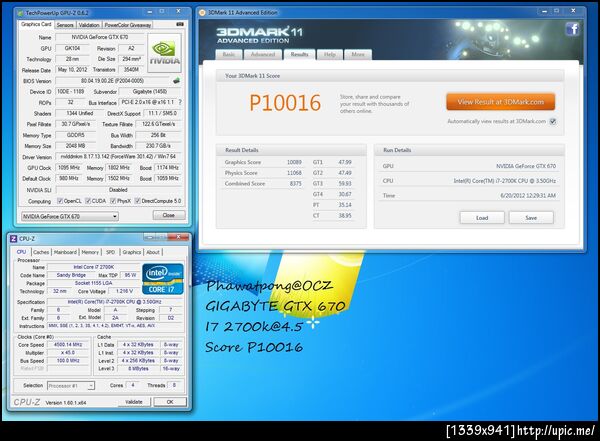Click the Validate button in CPU-Z
The image size is (600, 441).
coord(134,402)
